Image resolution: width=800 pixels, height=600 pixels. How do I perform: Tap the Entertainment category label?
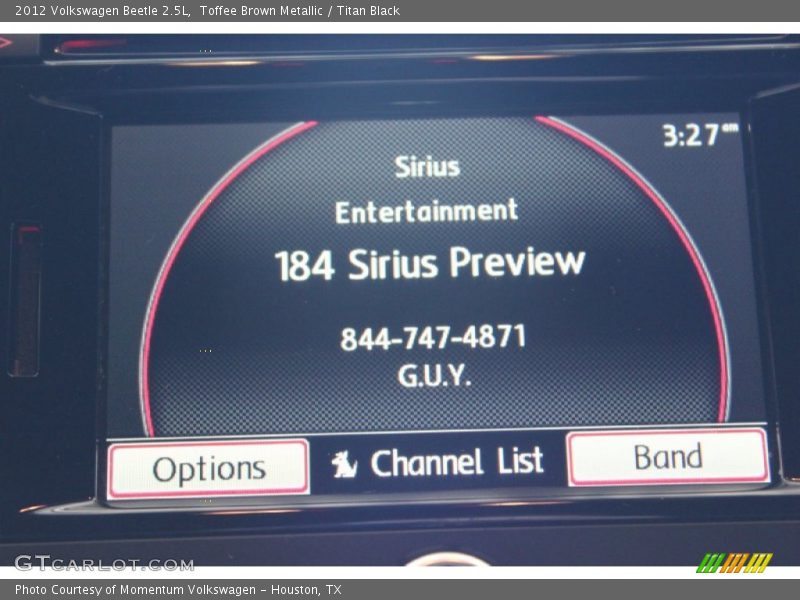(x=426, y=211)
